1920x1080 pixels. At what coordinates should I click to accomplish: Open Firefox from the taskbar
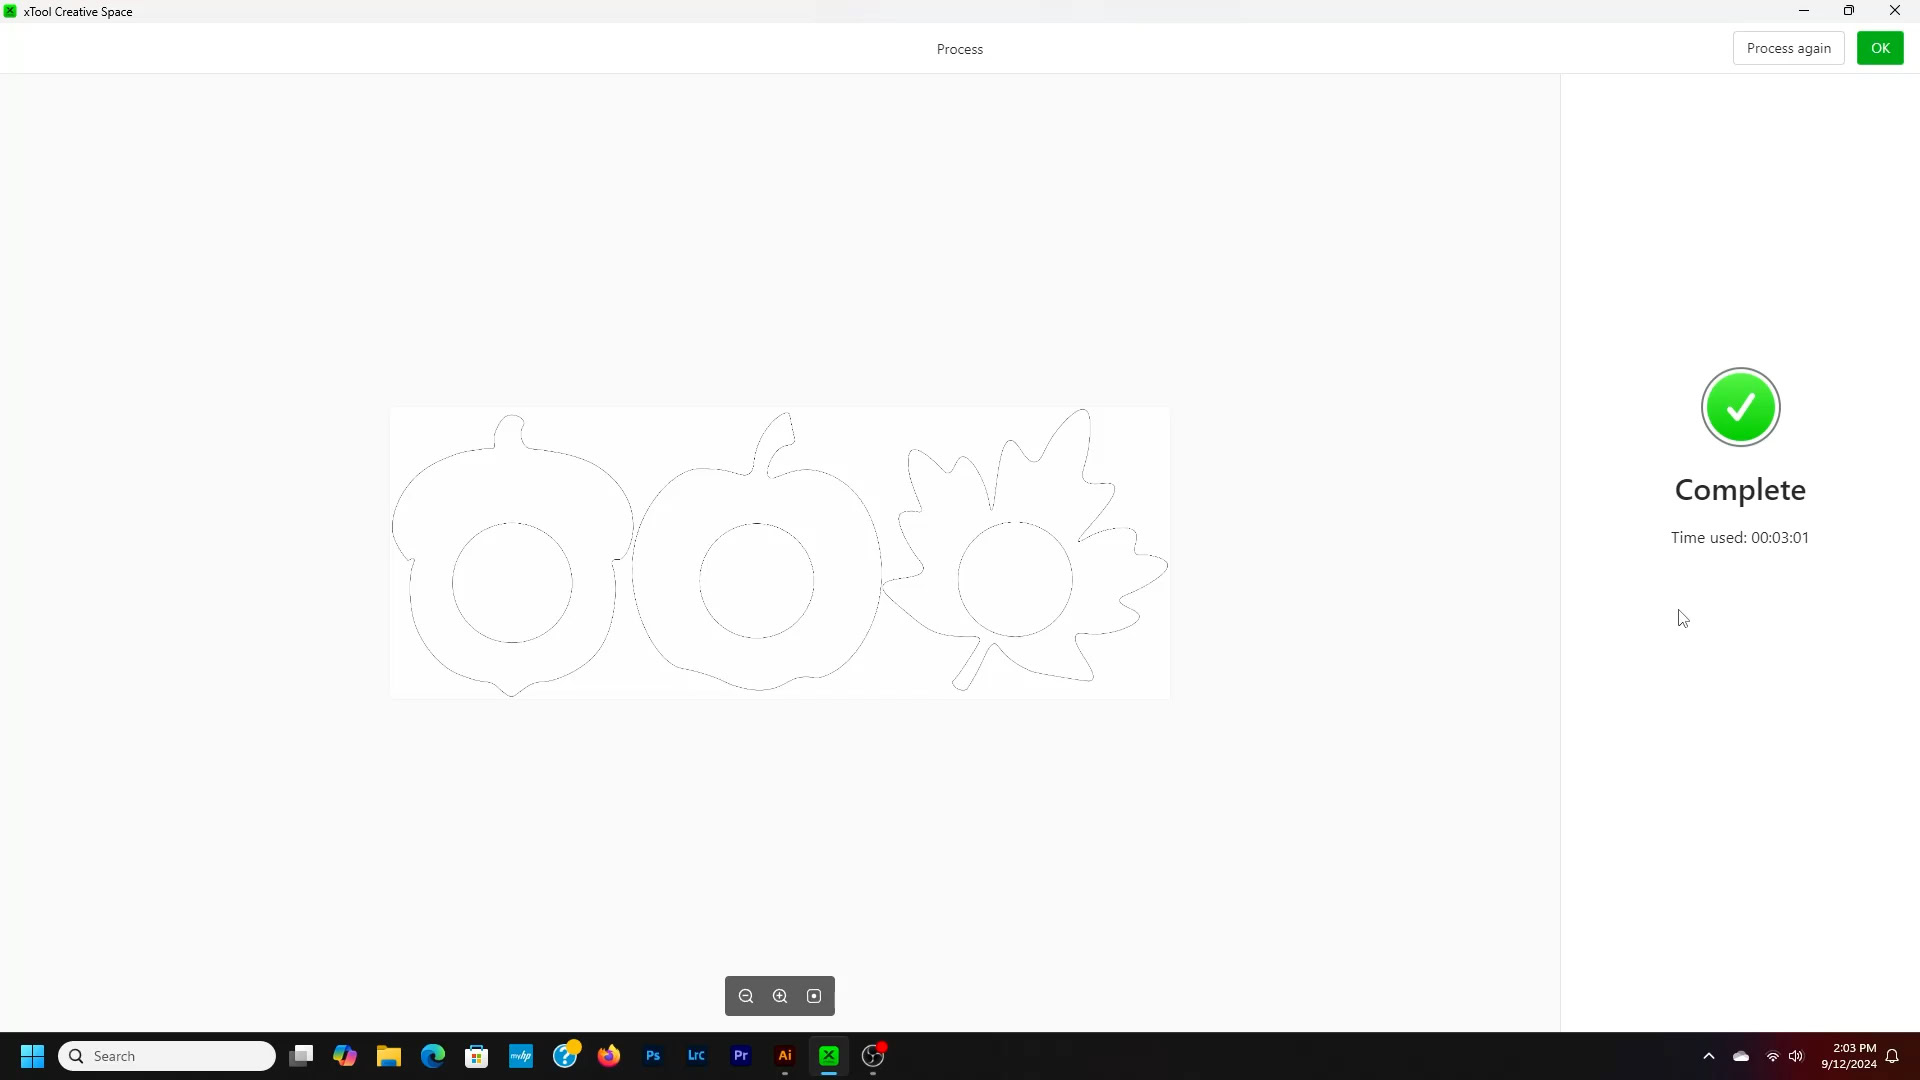tap(609, 1056)
